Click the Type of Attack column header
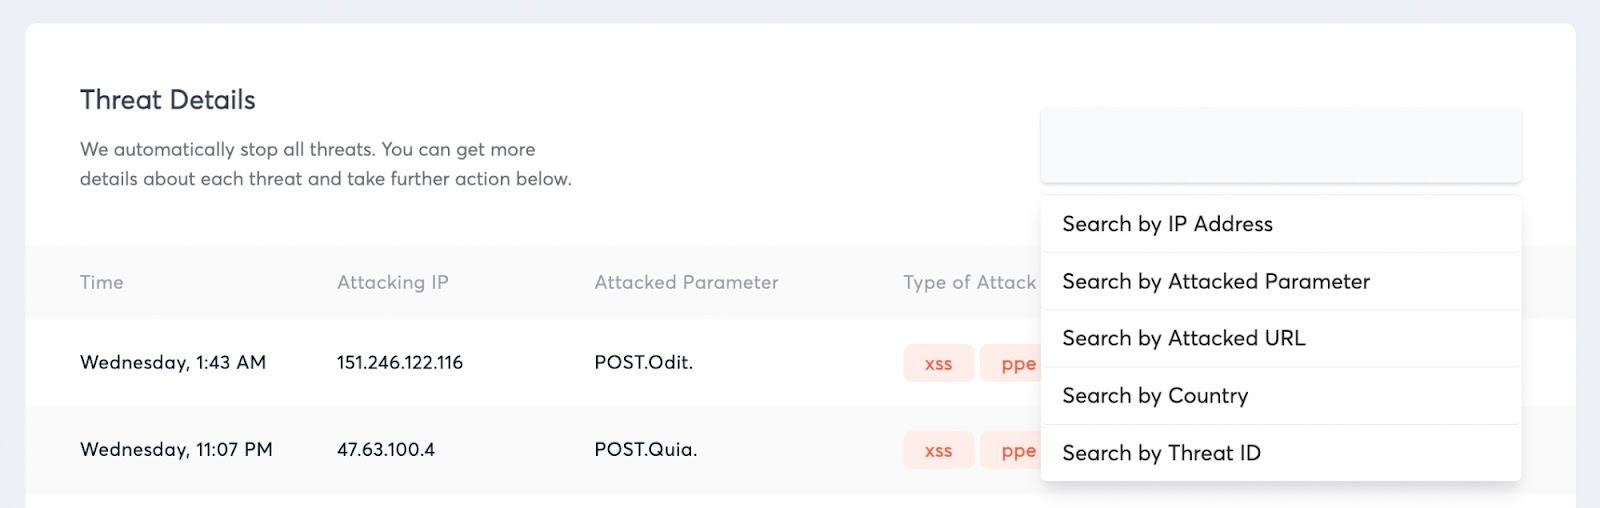Screen dimensions: 1600x508 [969, 283]
